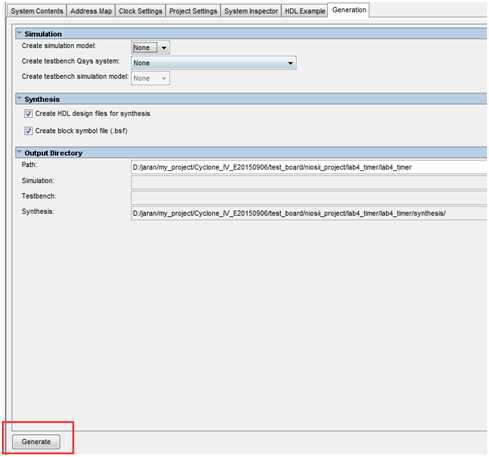Open the System Inspector tab
The image size is (489, 457).
click(251, 11)
